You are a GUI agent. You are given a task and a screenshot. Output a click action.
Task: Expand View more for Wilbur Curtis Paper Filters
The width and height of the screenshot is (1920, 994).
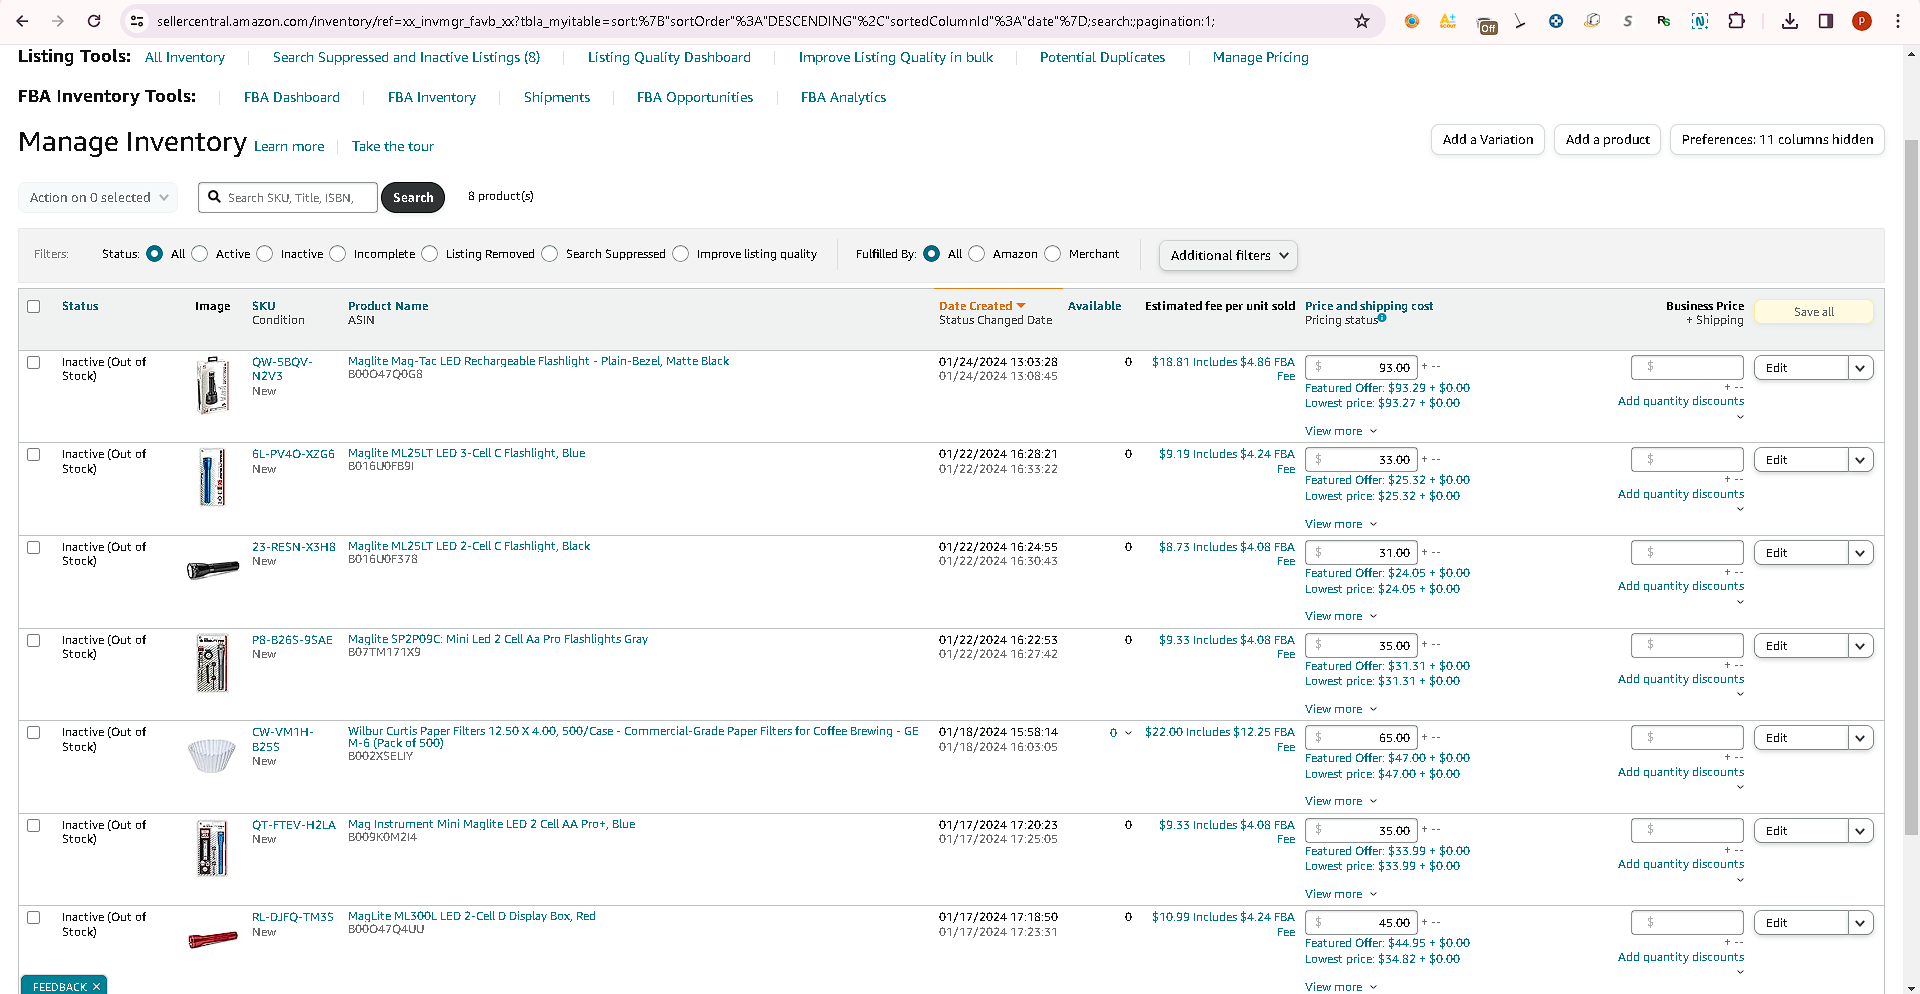[1341, 801]
